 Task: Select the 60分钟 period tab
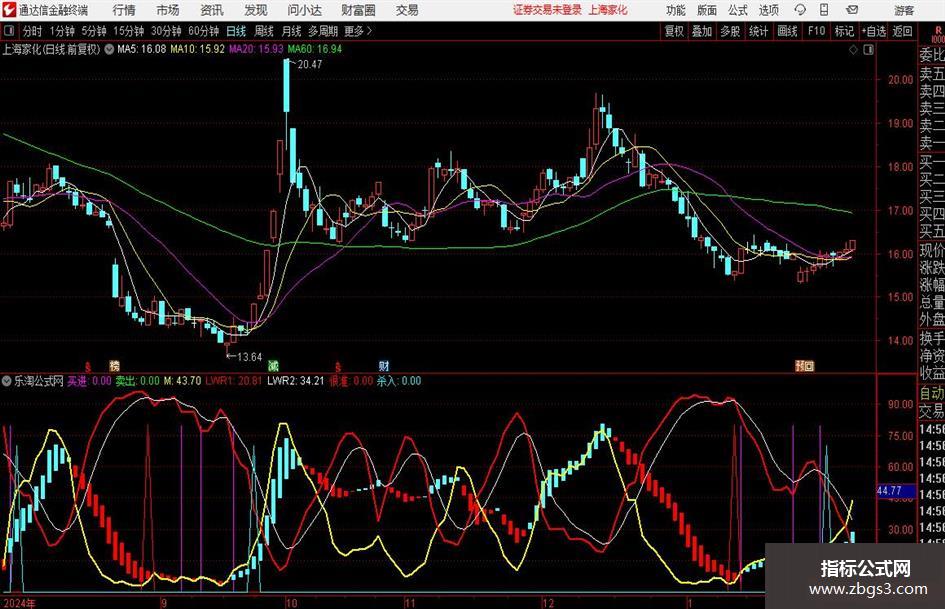[203, 31]
